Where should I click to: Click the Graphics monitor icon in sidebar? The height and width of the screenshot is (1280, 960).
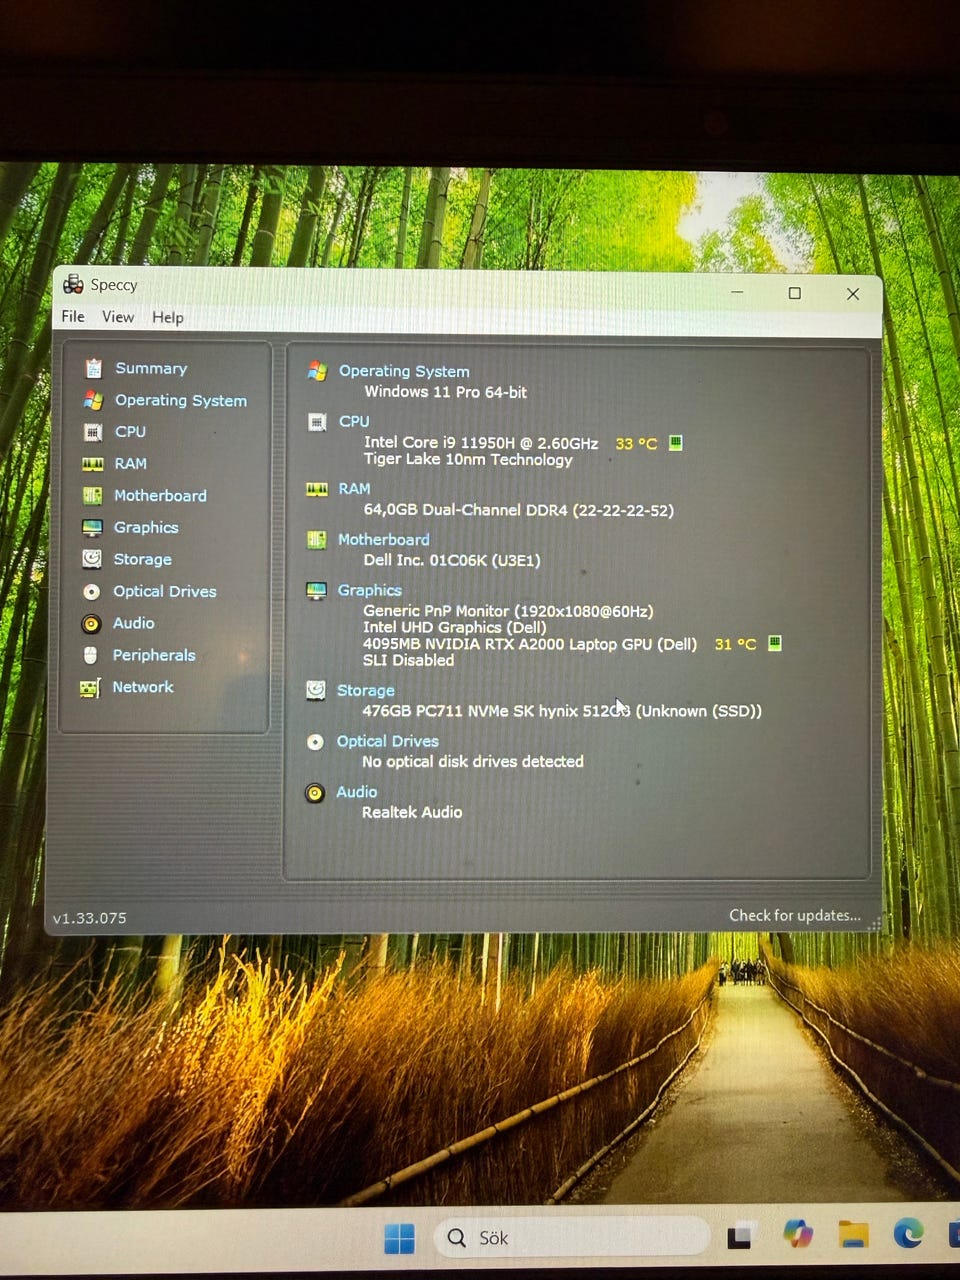click(92, 527)
